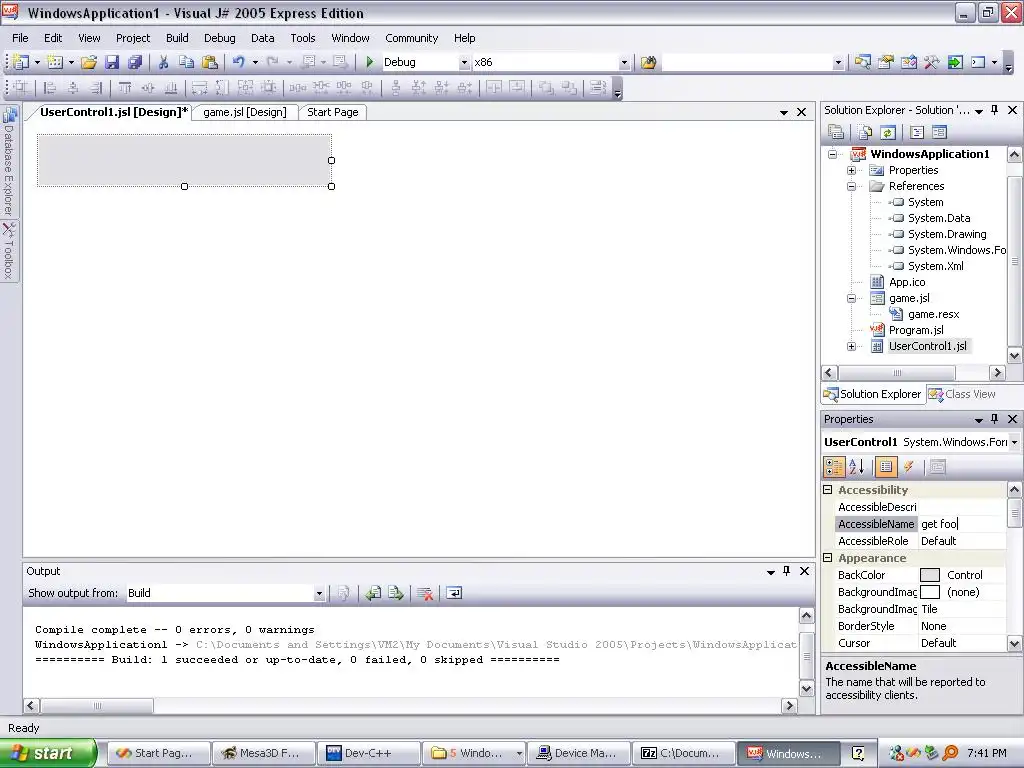Click the AccessibleRole Default value
This screenshot has height=768, width=1024.
click(962, 541)
